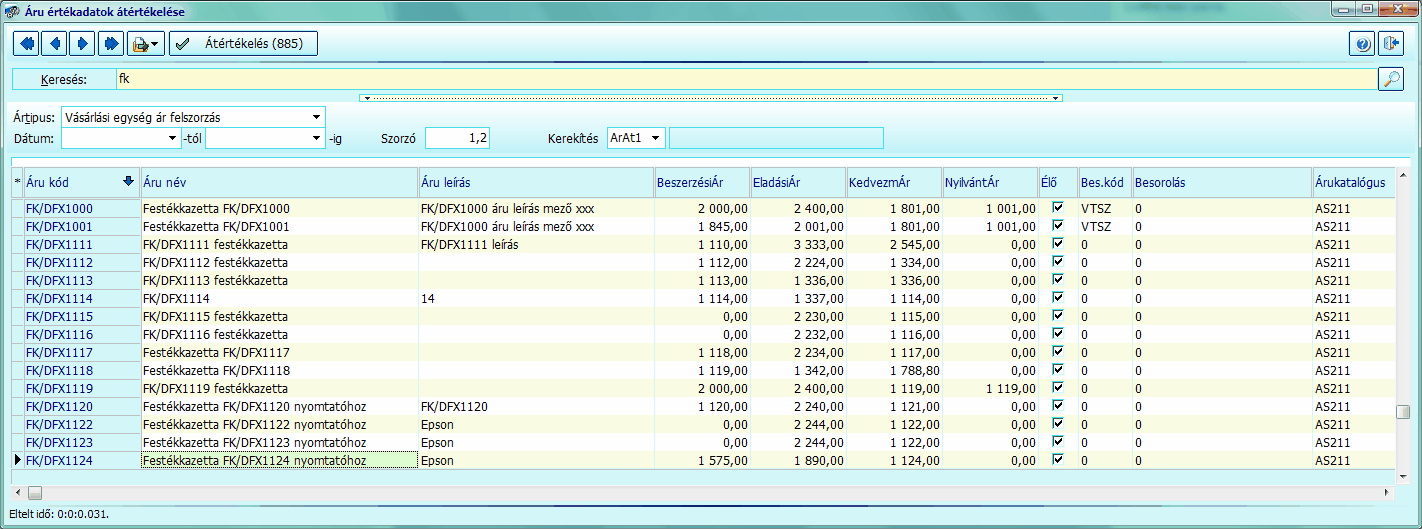Click the Besorolás column header
This screenshot has width=1422, height=529.
(1221, 182)
